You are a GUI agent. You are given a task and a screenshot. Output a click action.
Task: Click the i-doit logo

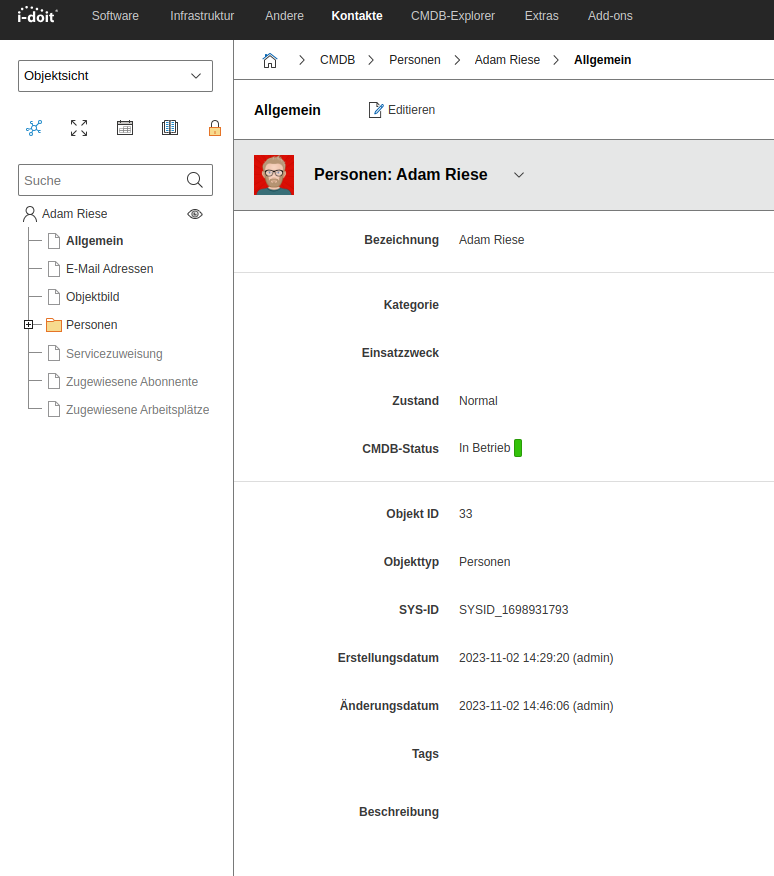point(38,15)
